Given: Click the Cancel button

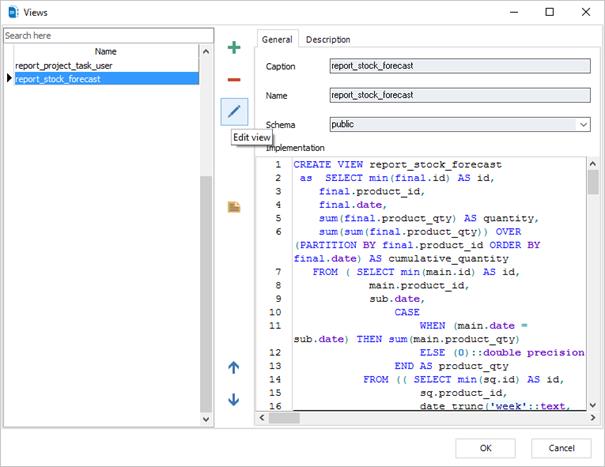Looking at the screenshot, I should pyautogui.click(x=561, y=448).
